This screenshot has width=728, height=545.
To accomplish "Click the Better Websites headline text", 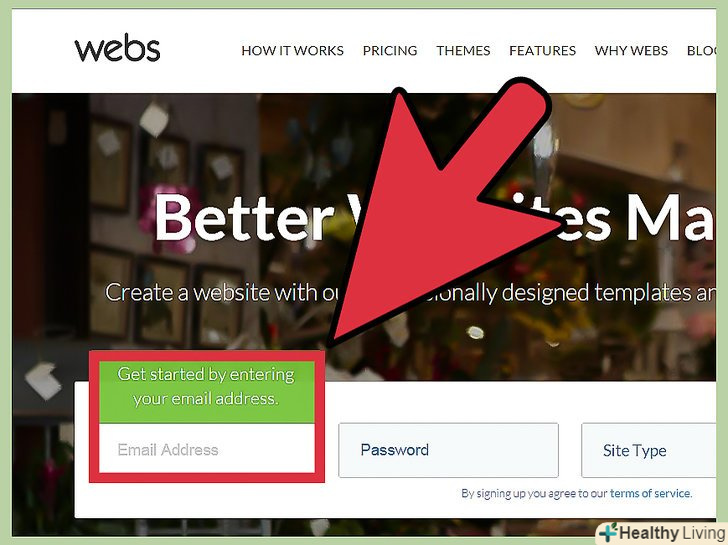I will pyautogui.click(x=434, y=218).
